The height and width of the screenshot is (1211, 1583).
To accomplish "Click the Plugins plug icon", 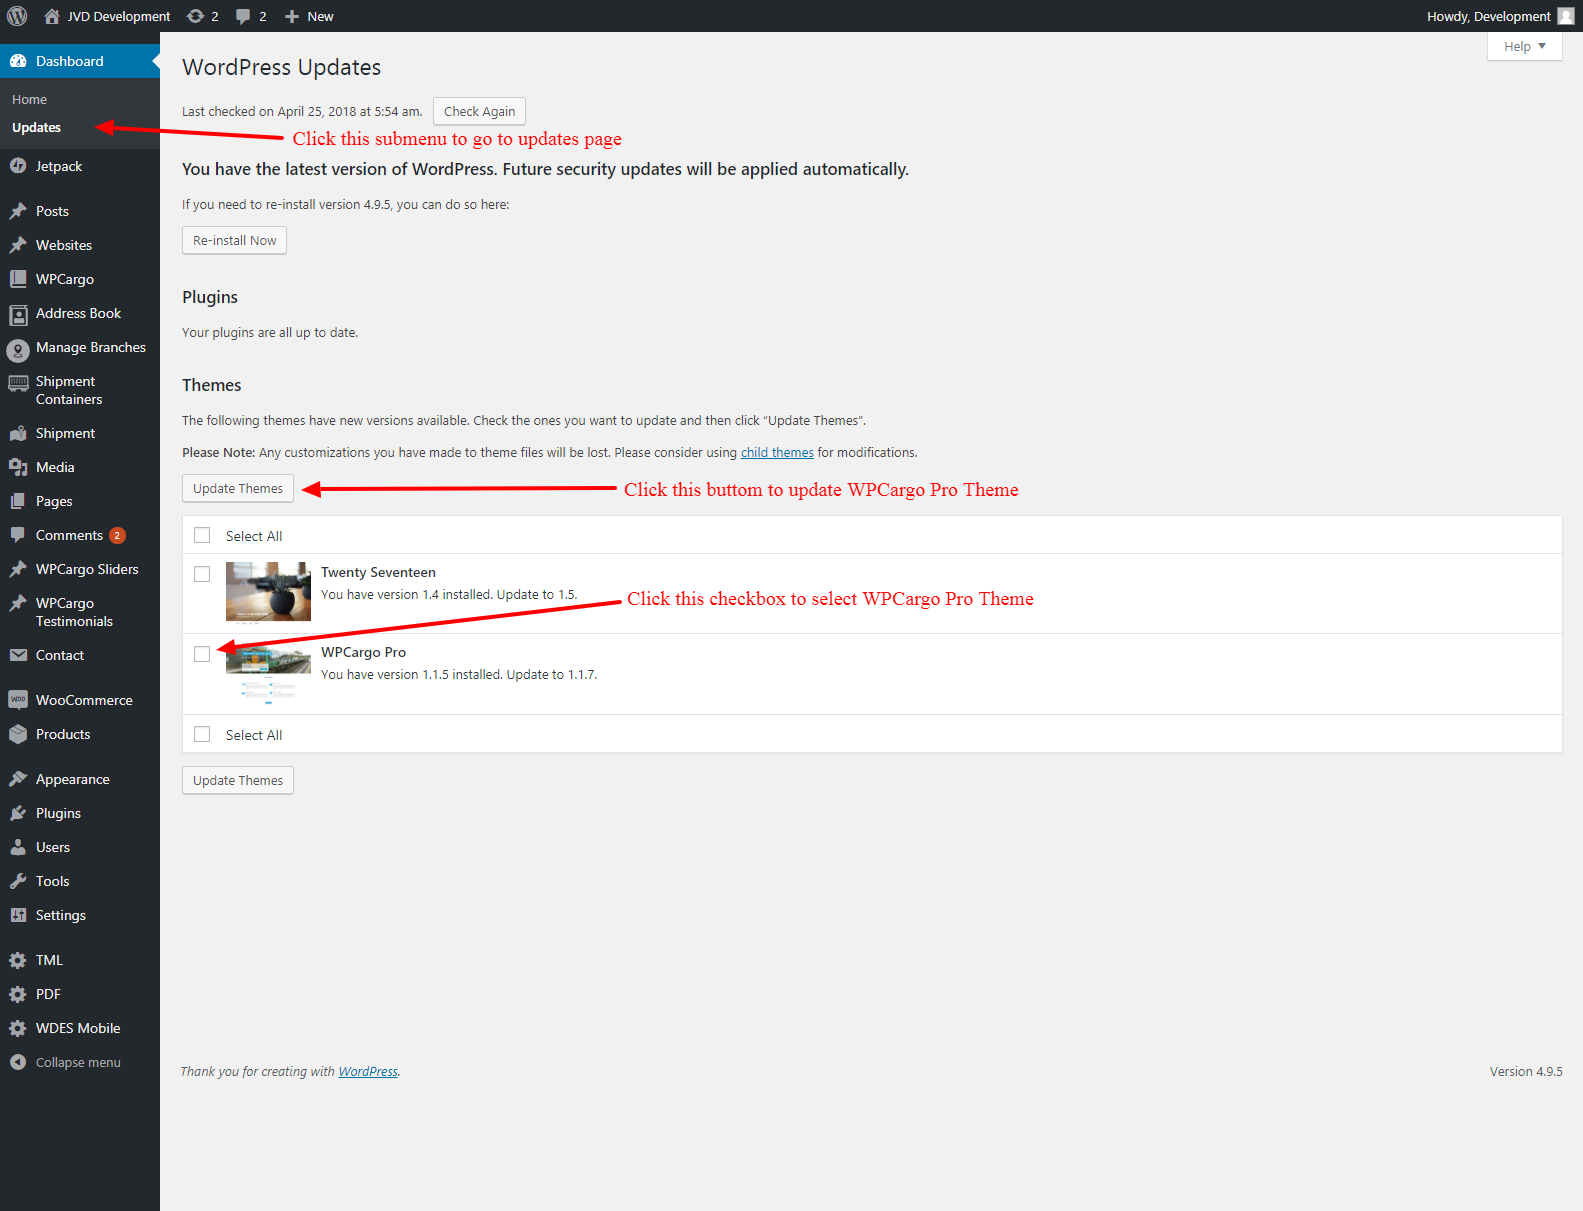I will click(18, 813).
